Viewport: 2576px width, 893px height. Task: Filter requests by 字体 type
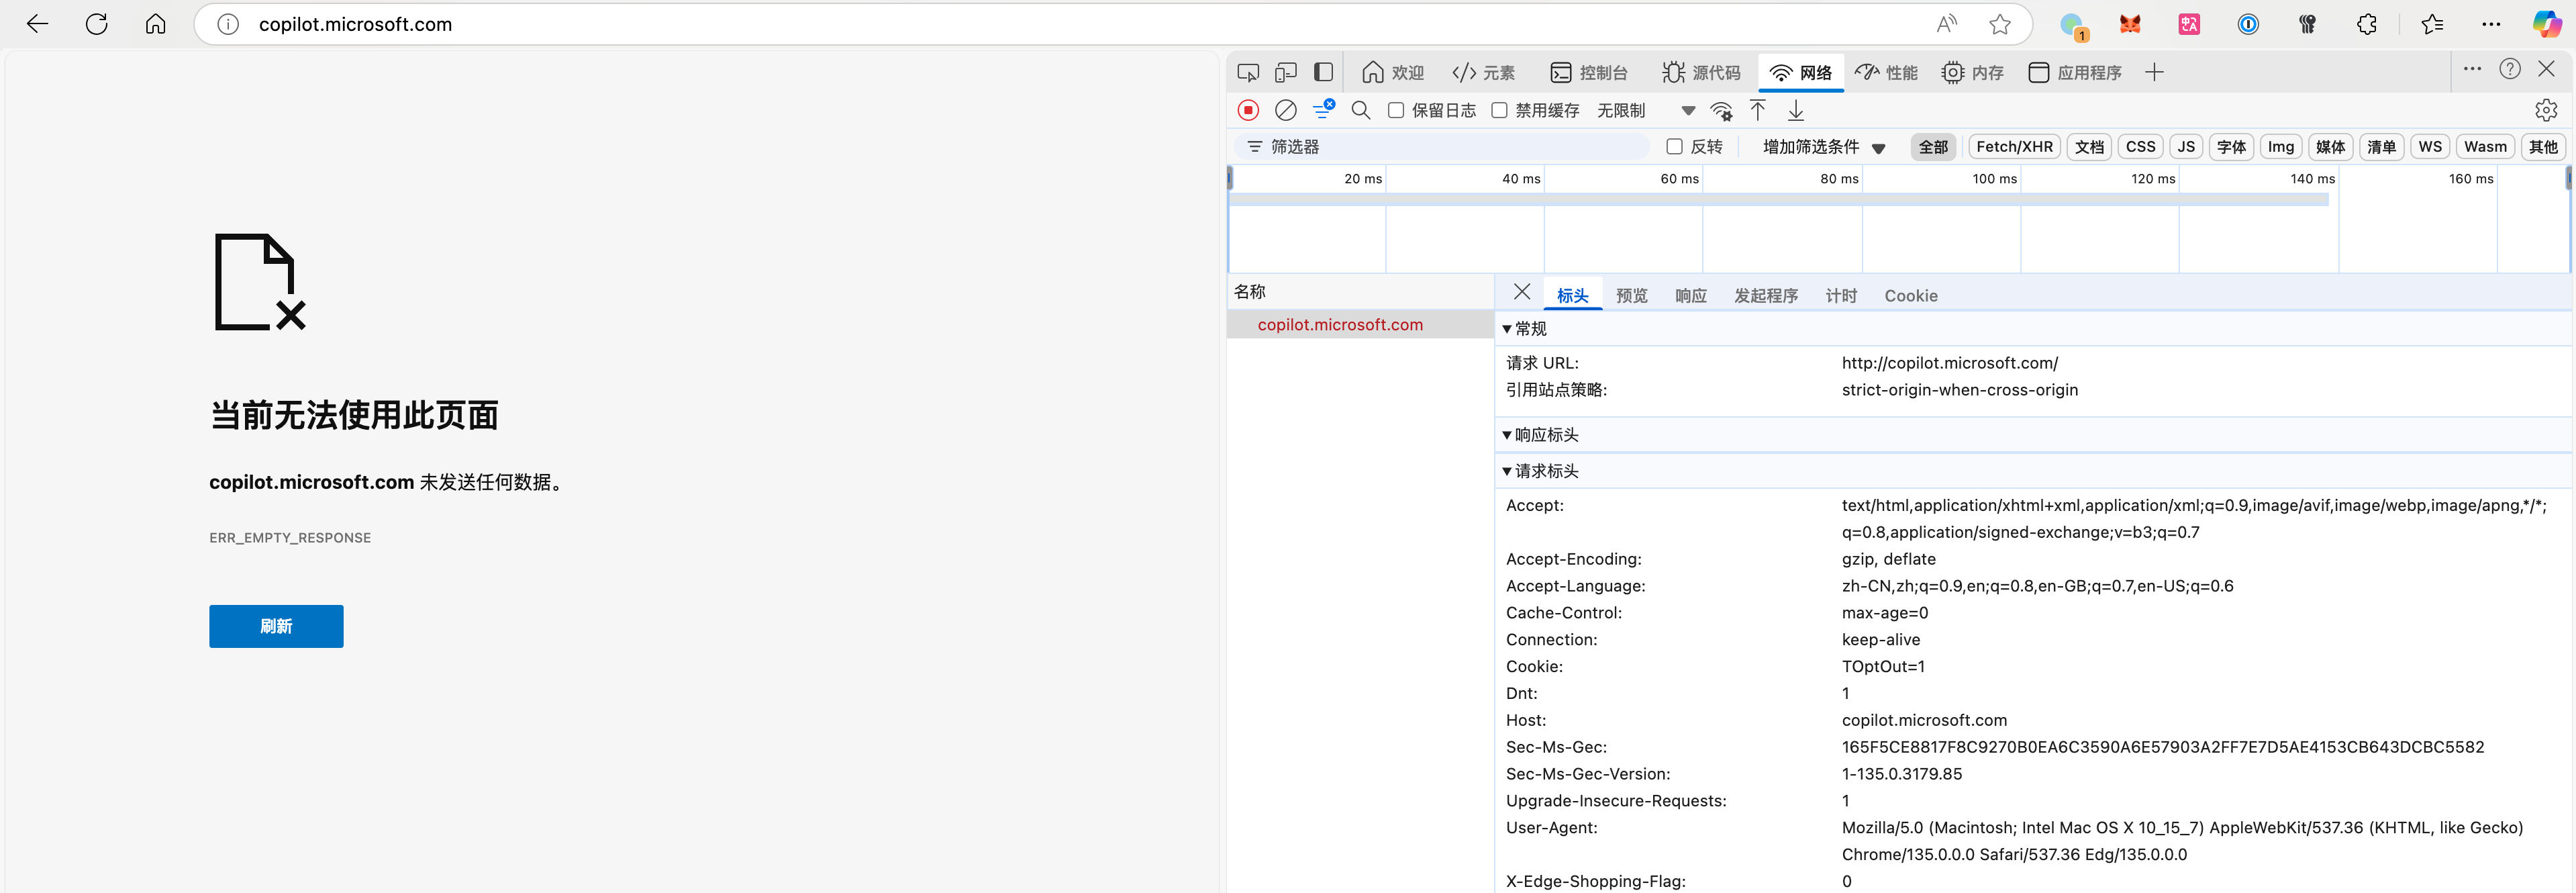tap(2231, 146)
